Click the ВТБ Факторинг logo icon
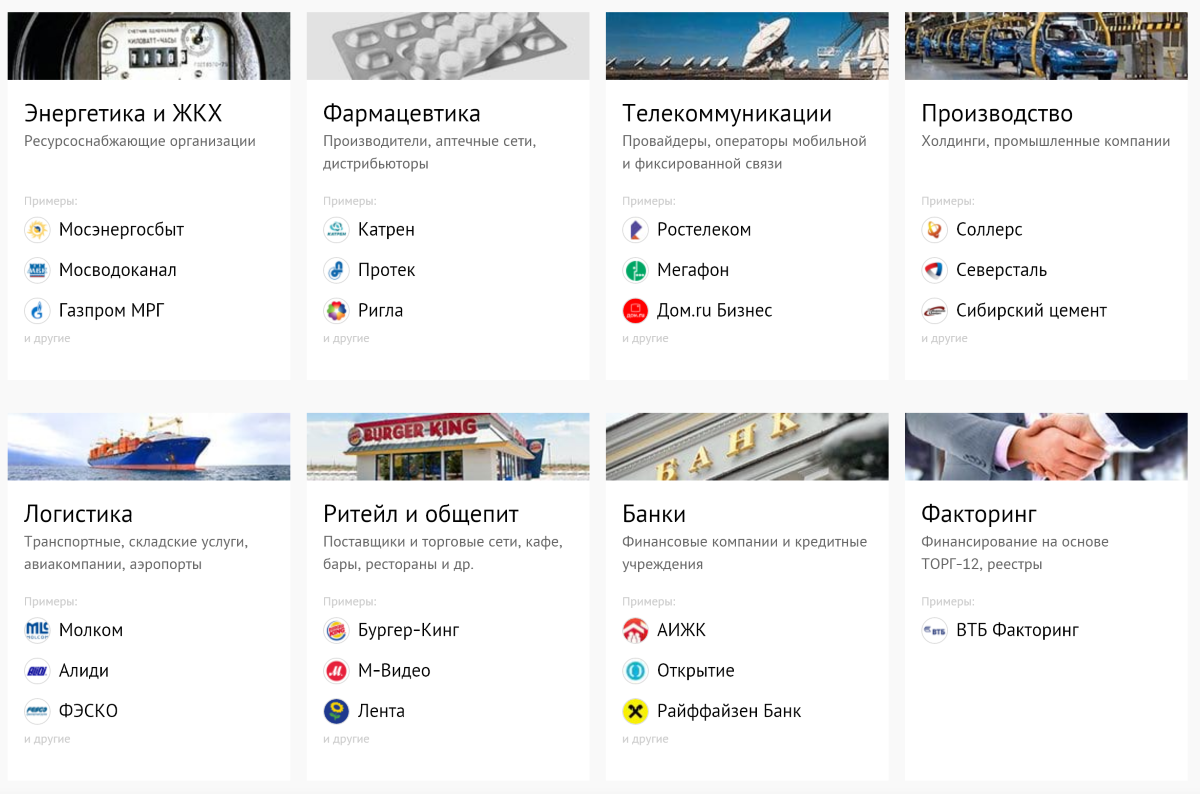The height and width of the screenshot is (794, 1200). pyautogui.click(x=934, y=631)
